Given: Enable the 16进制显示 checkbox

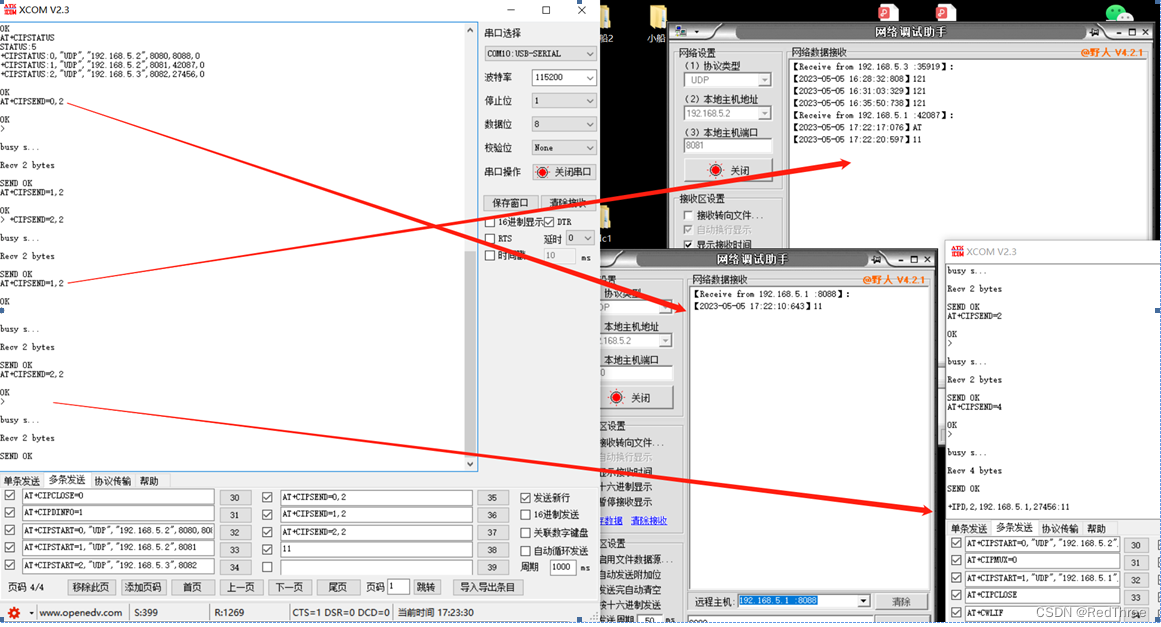Looking at the screenshot, I should click(489, 222).
